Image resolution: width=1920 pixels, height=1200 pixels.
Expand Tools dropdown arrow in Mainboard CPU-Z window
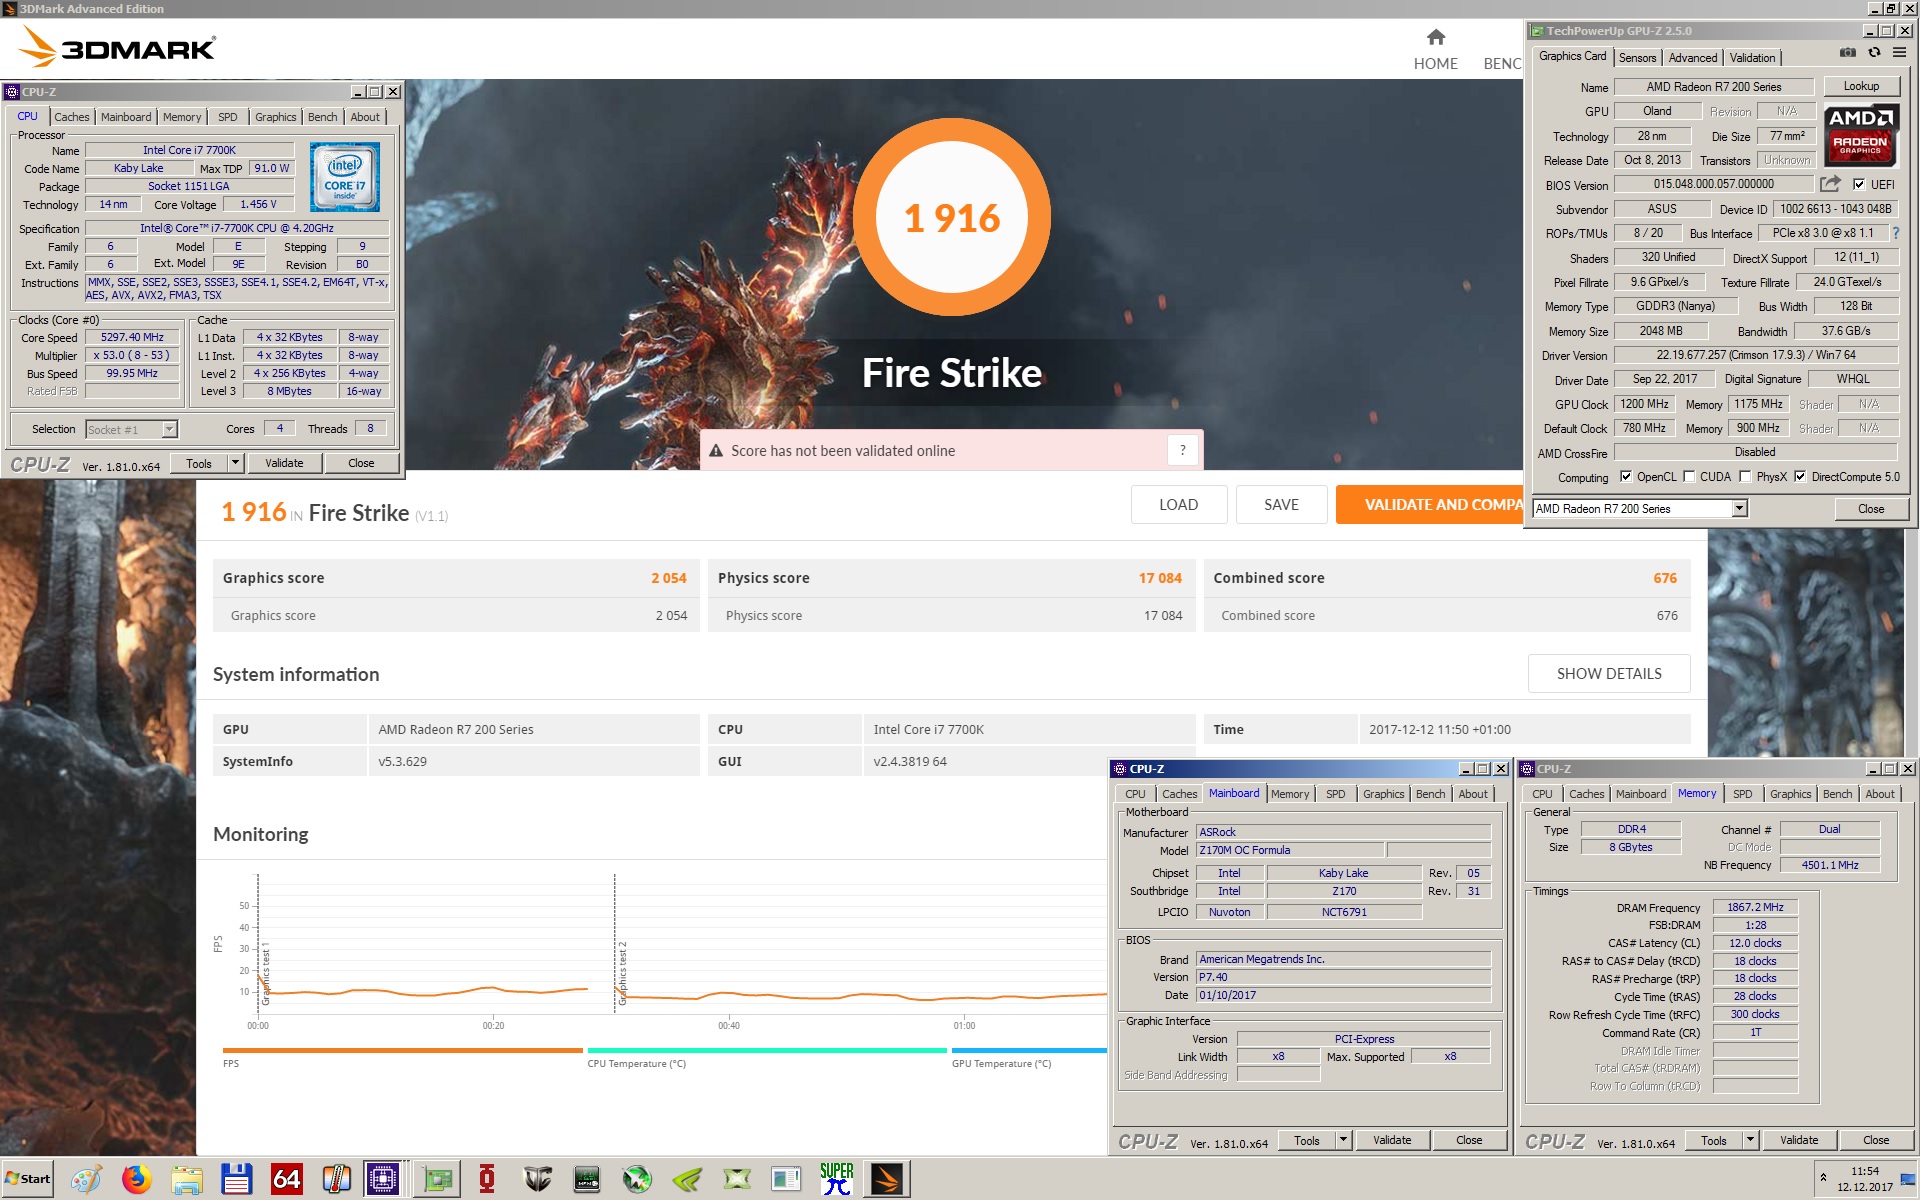[x=1343, y=1140]
